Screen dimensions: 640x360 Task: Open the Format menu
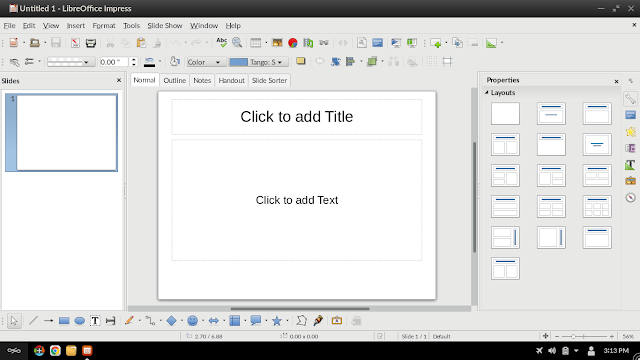tap(104, 25)
